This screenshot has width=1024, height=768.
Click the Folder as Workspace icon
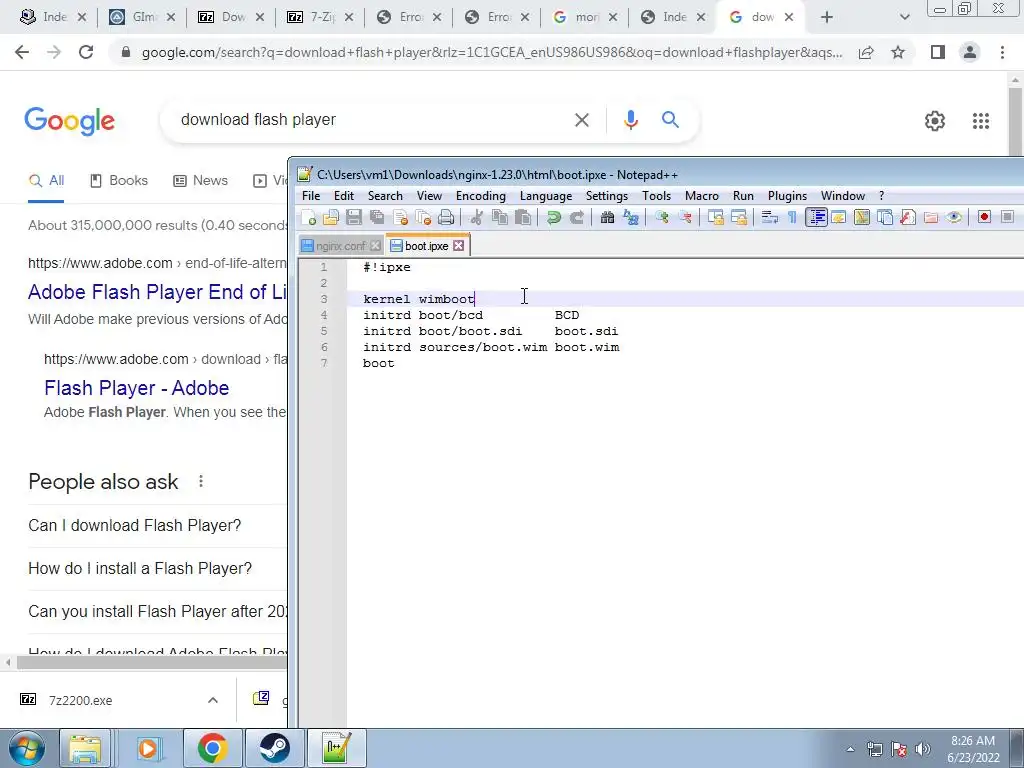point(931,217)
